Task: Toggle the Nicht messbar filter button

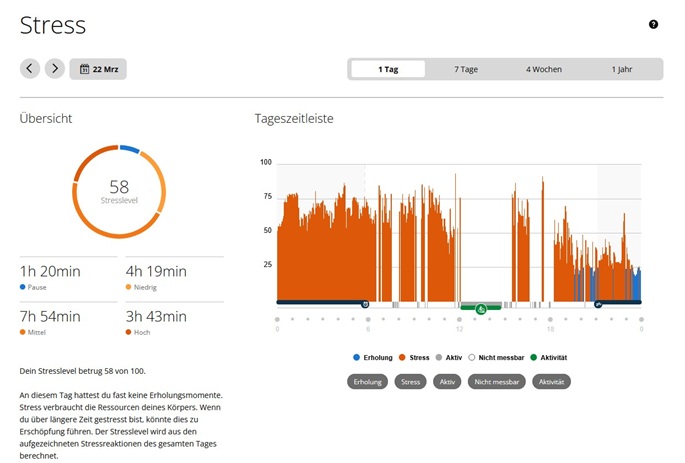Action: coord(494,381)
